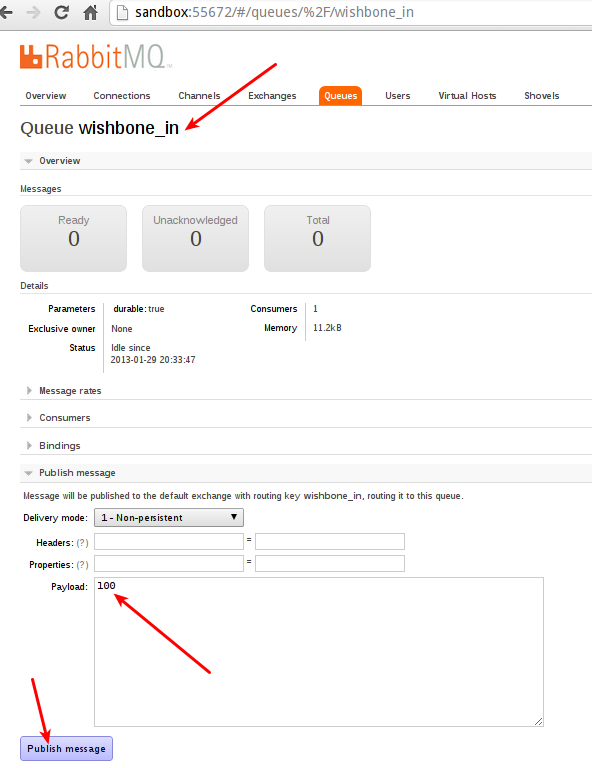592x768 pixels.
Task: Open the Connections tab
Action: click(x=122, y=96)
